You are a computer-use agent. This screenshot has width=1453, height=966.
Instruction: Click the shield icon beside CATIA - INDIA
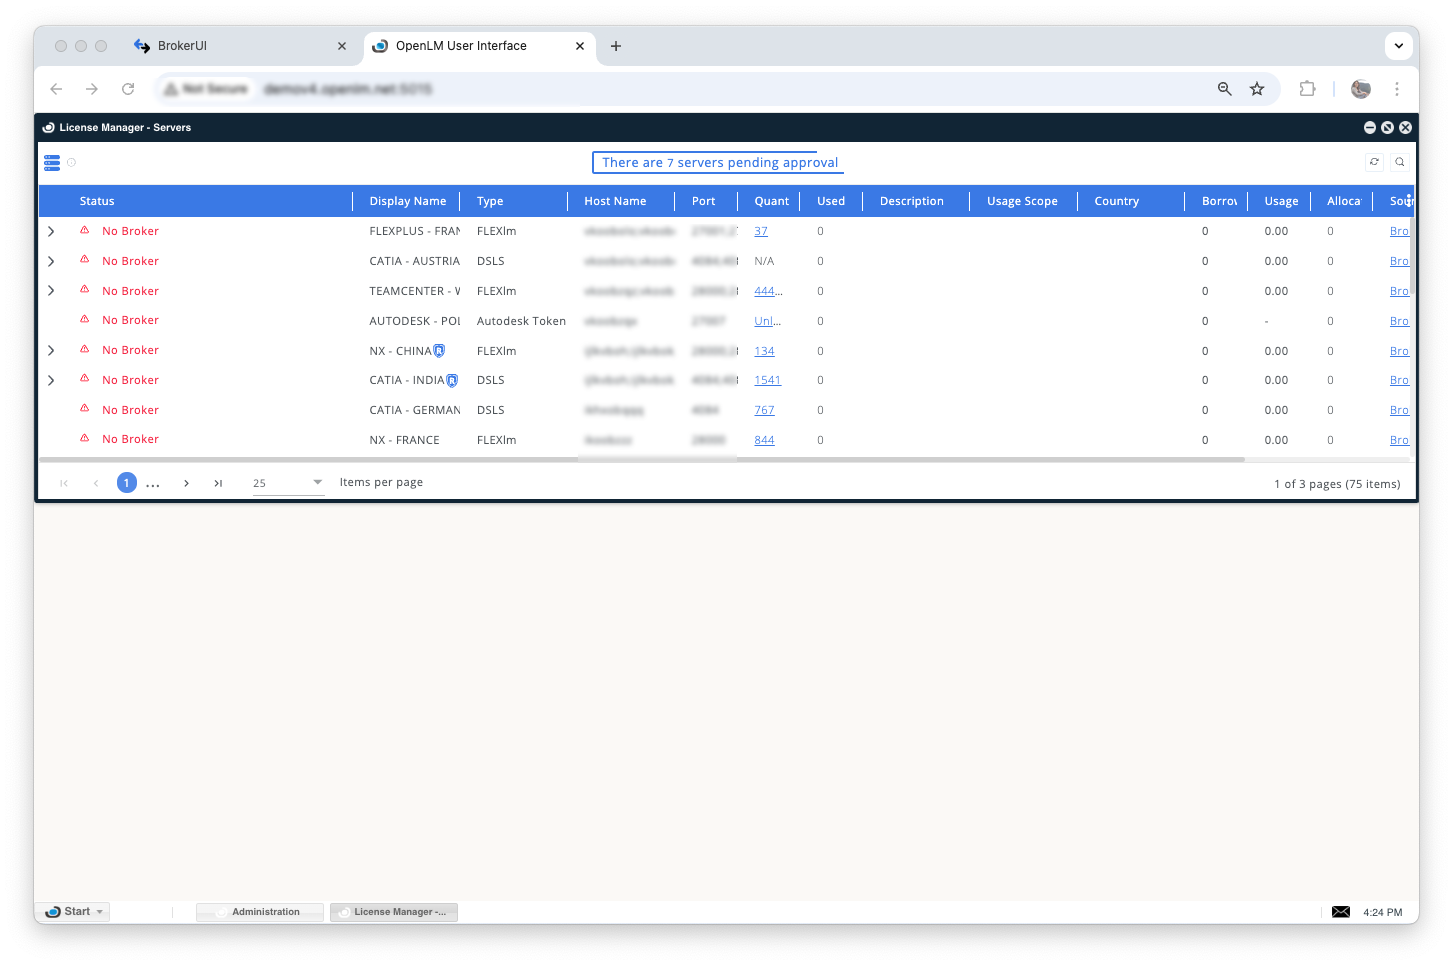(452, 381)
